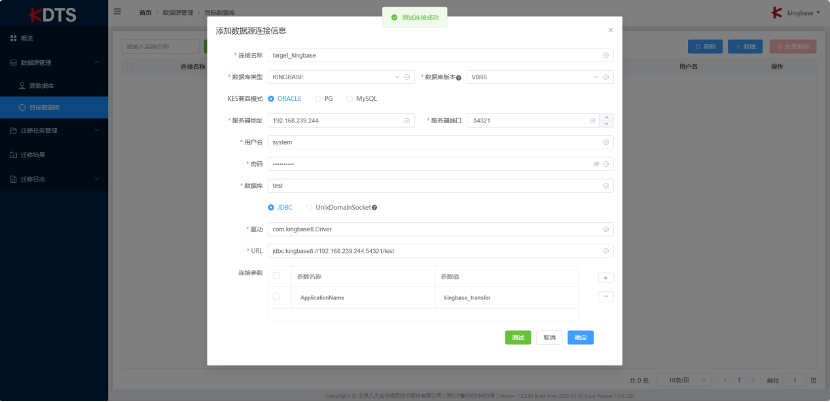This screenshot has width=830, height=402.
Task: Click the Kingbase logo in top-right
Action: (776, 13)
